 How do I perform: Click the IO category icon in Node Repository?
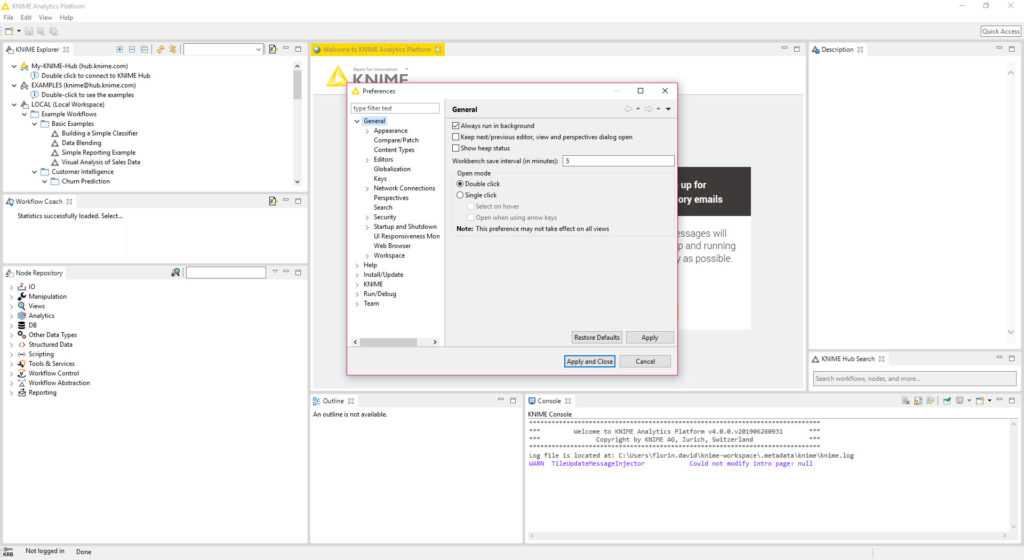22,287
